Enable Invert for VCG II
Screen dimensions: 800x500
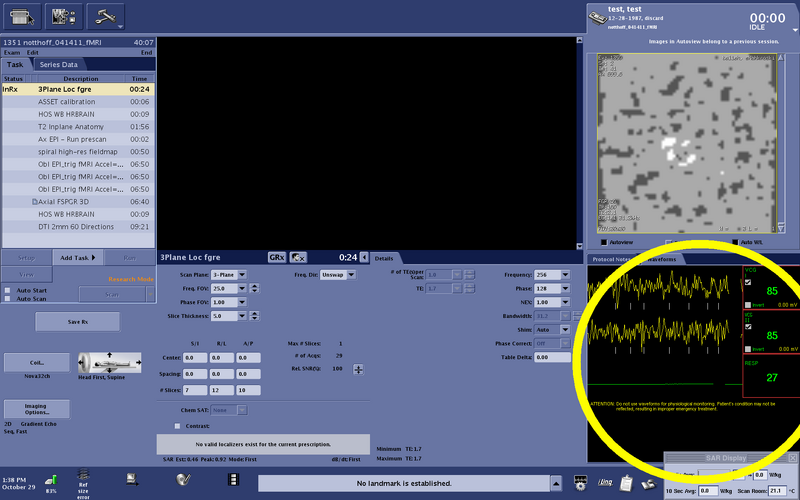(748, 349)
